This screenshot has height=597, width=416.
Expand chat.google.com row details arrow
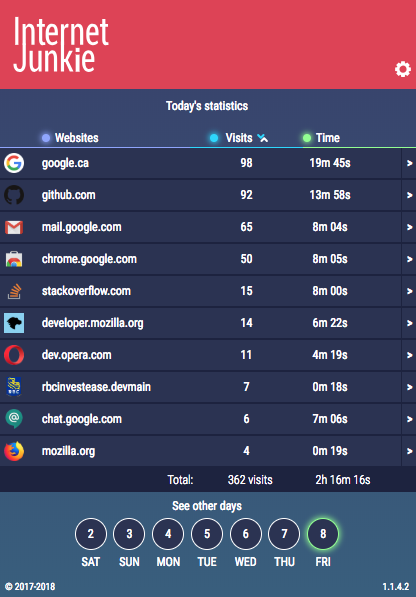pos(409,419)
